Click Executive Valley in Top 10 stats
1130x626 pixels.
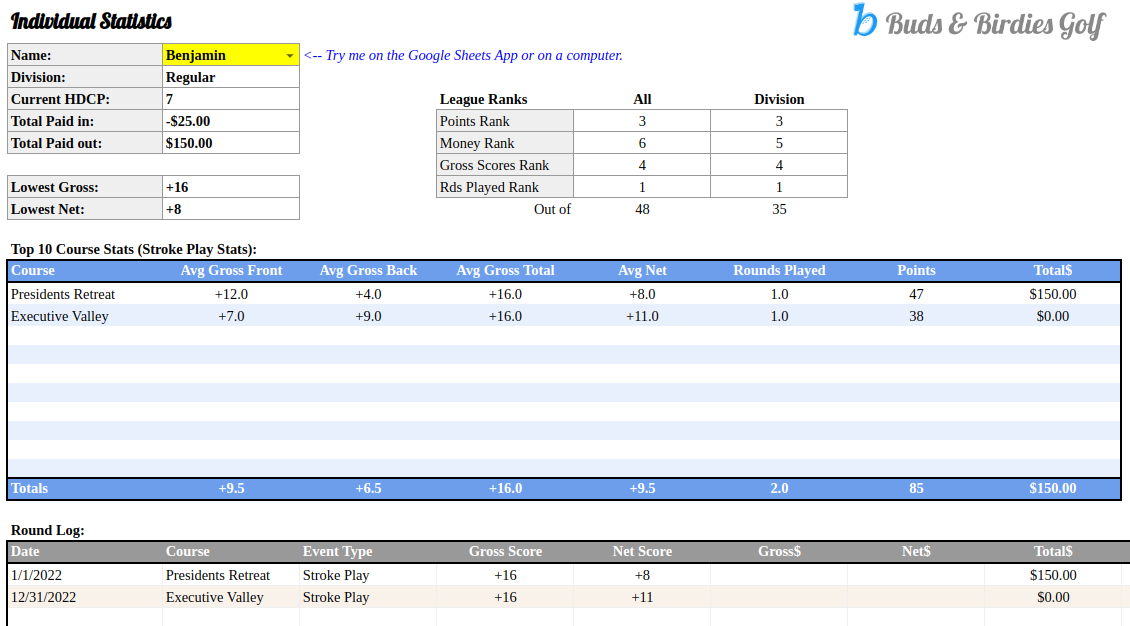tap(60, 316)
